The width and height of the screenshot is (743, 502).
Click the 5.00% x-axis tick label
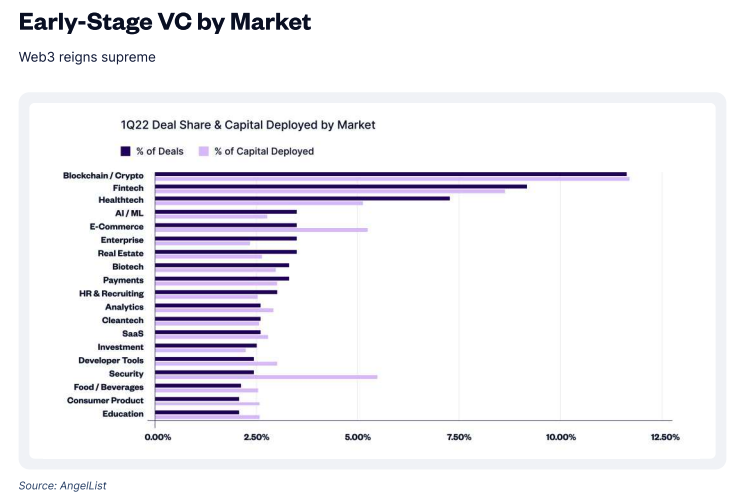click(x=358, y=437)
